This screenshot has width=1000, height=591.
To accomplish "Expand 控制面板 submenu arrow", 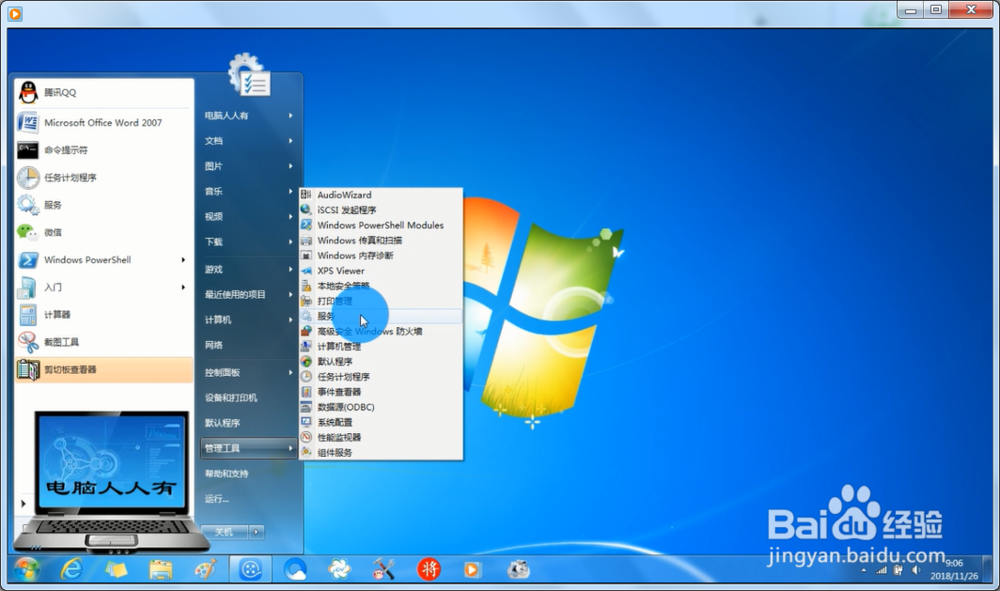I will (290, 372).
